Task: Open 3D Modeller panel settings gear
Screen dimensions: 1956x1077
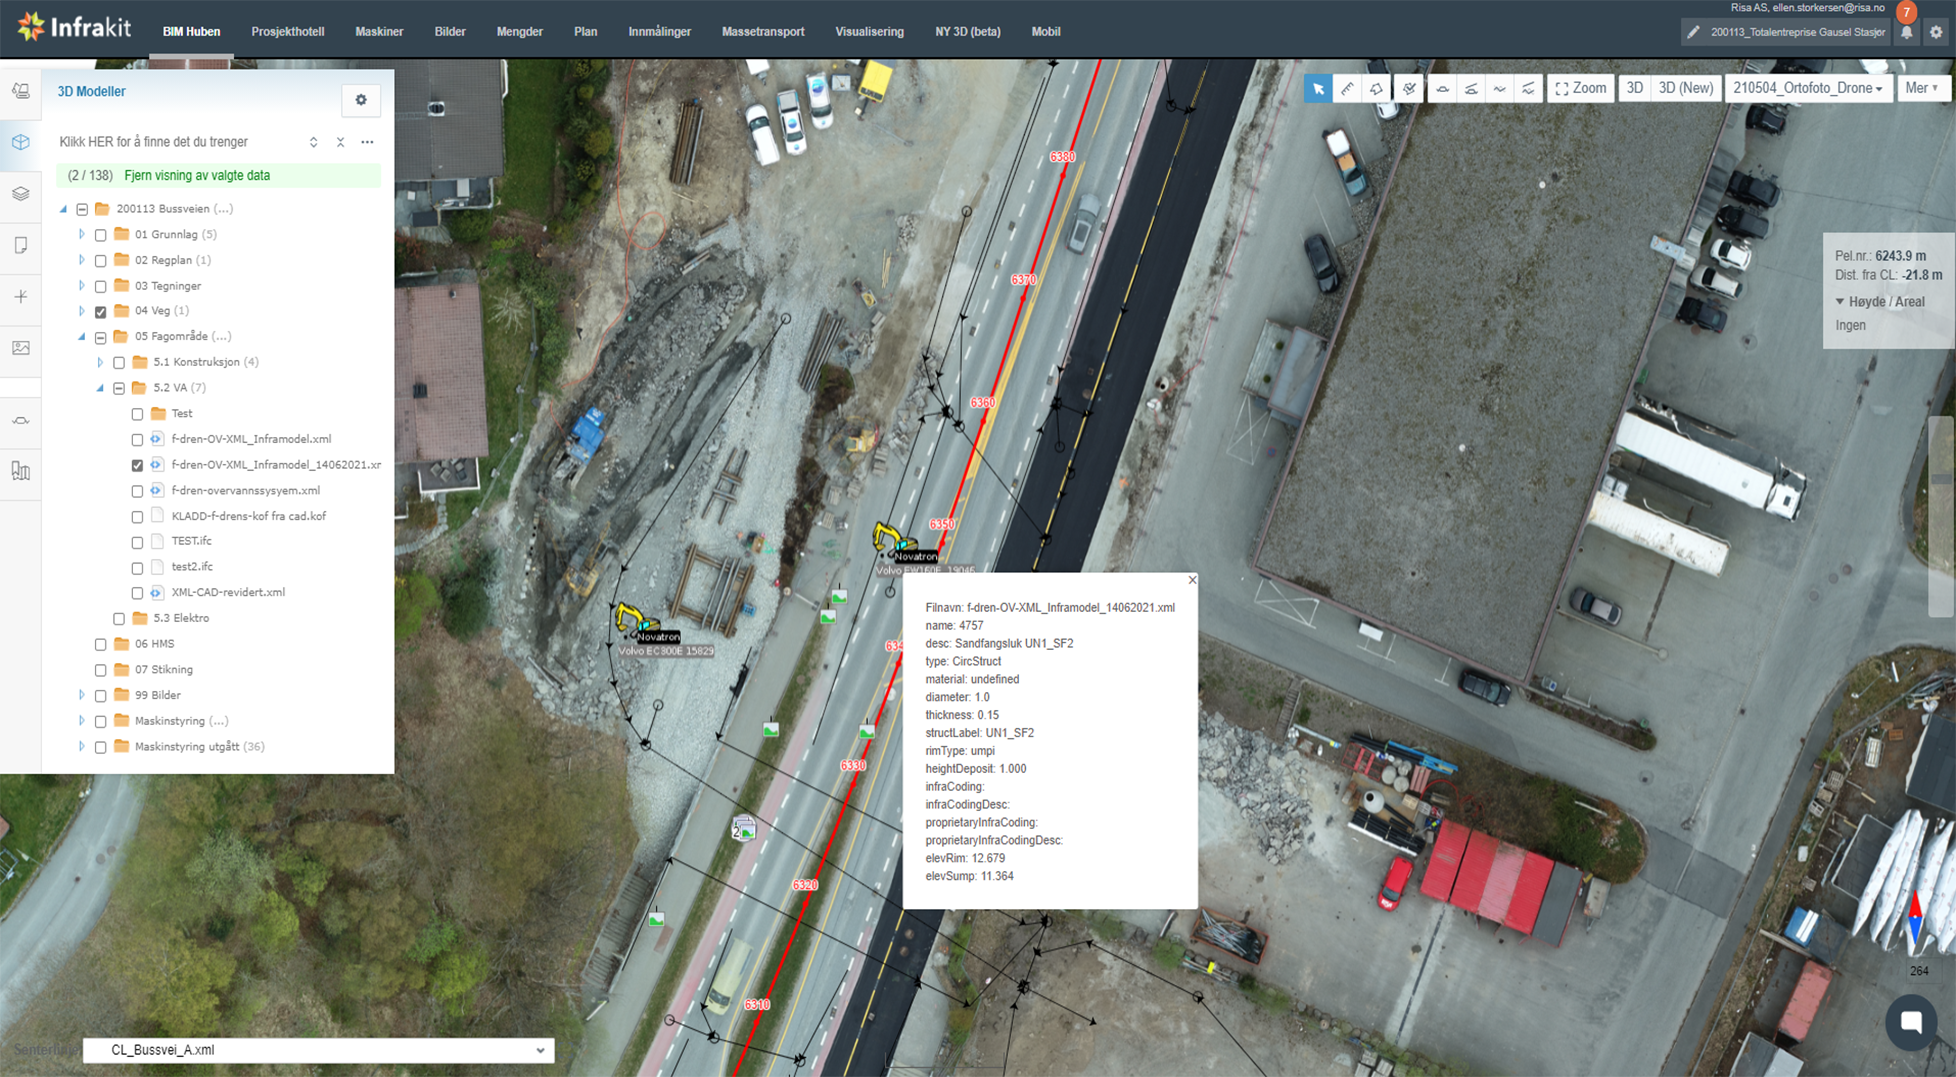Action: (x=361, y=100)
